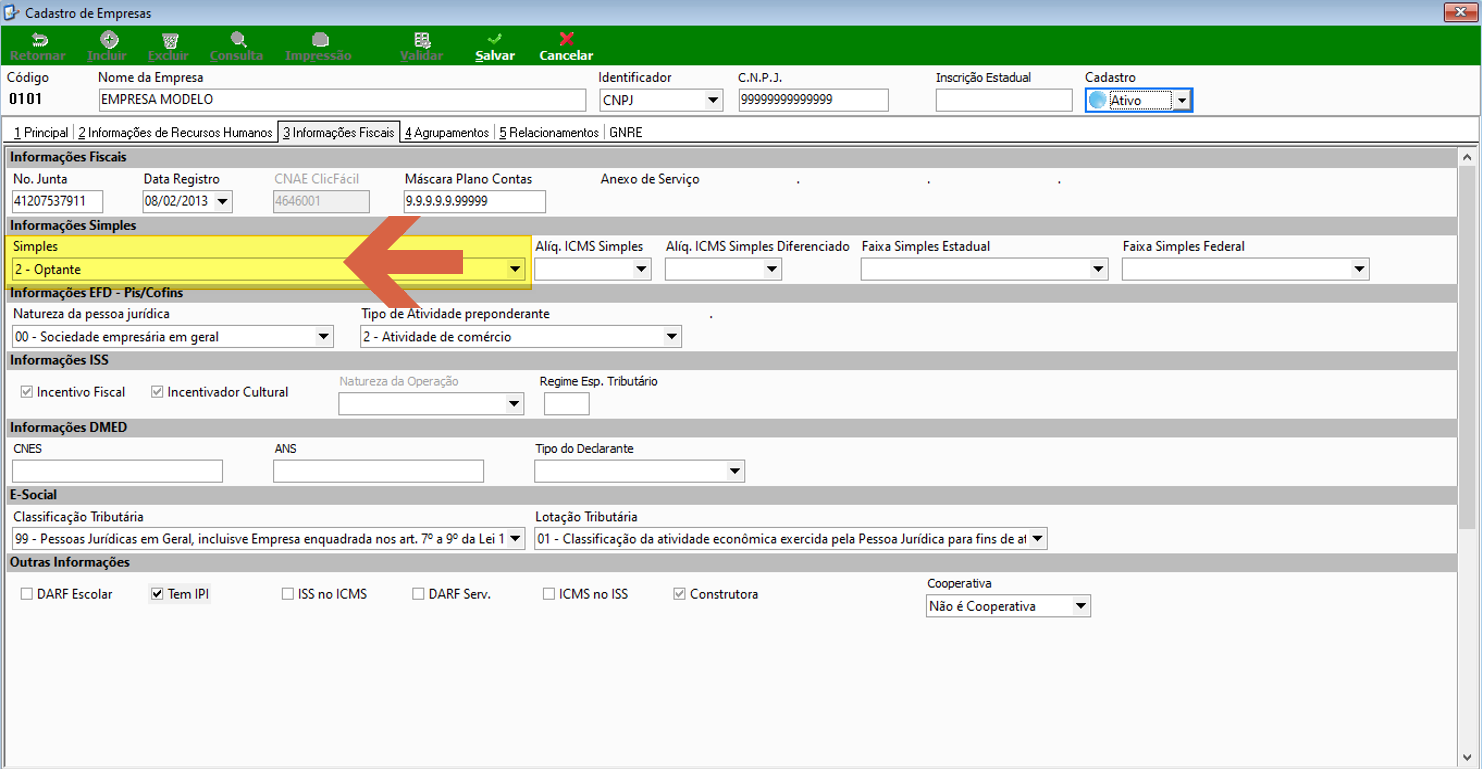Click the Nome da Empresa field
The image size is (1482, 769).
click(342, 100)
